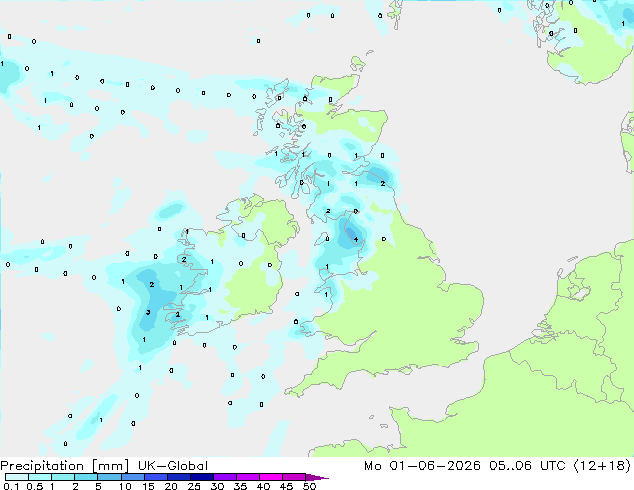
Task: Click the '4' precipitation value over northern England
Action: 356,239
